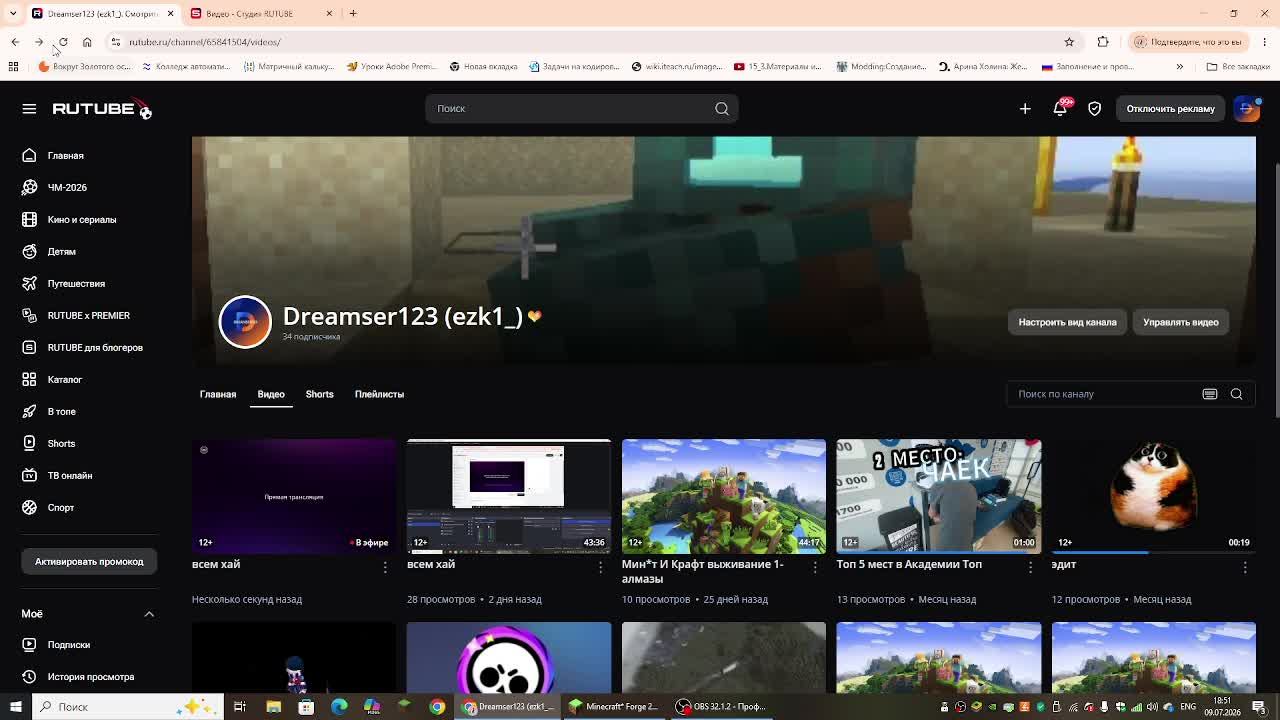
Task: Click the channel search magnifier icon
Action: (1237, 394)
